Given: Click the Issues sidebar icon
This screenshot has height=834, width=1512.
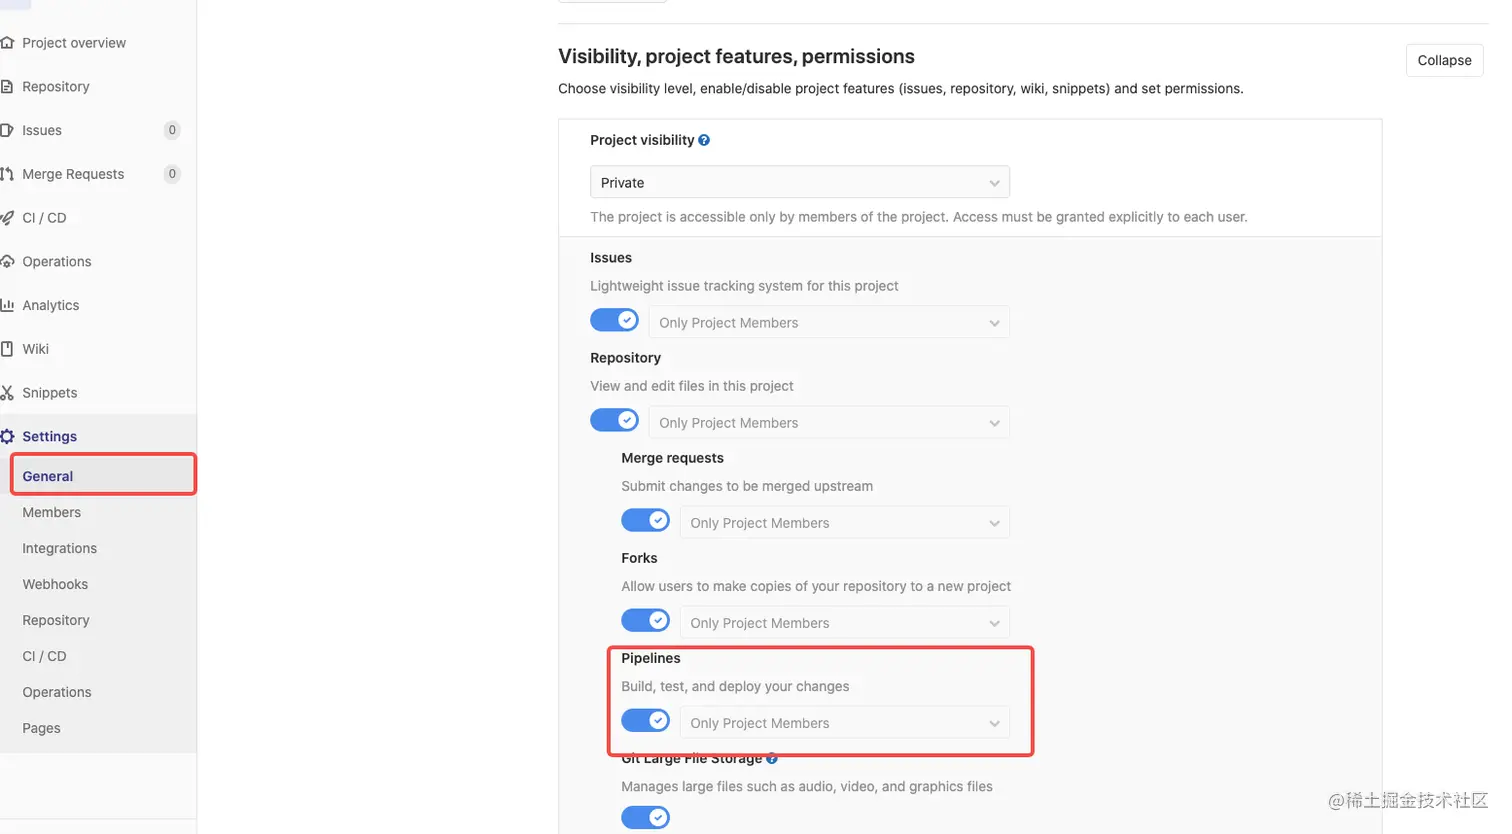Looking at the screenshot, I should [7, 130].
